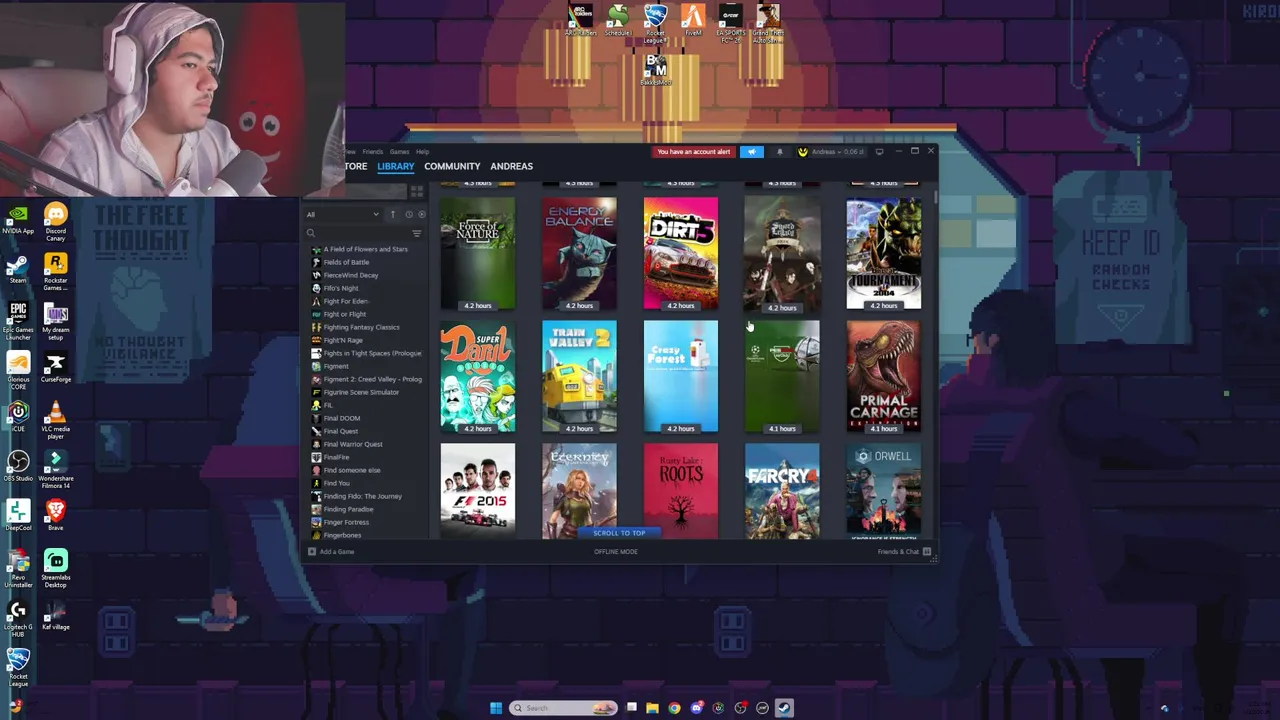Select Final DOOM in game list
Viewport: 1280px width, 720px height.
pos(341,418)
